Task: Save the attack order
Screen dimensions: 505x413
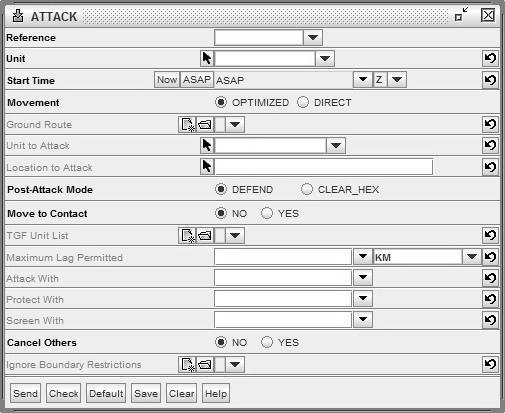Action: click(146, 393)
